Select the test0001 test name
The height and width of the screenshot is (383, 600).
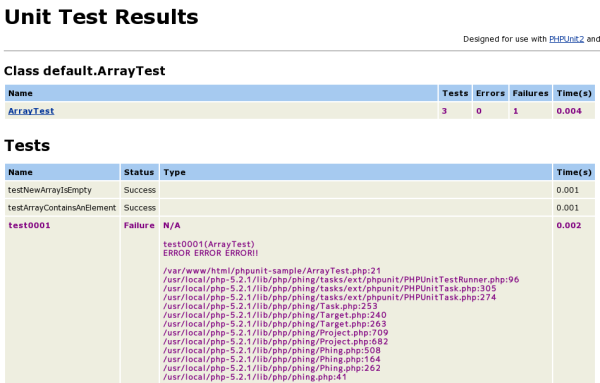tap(29, 225)
